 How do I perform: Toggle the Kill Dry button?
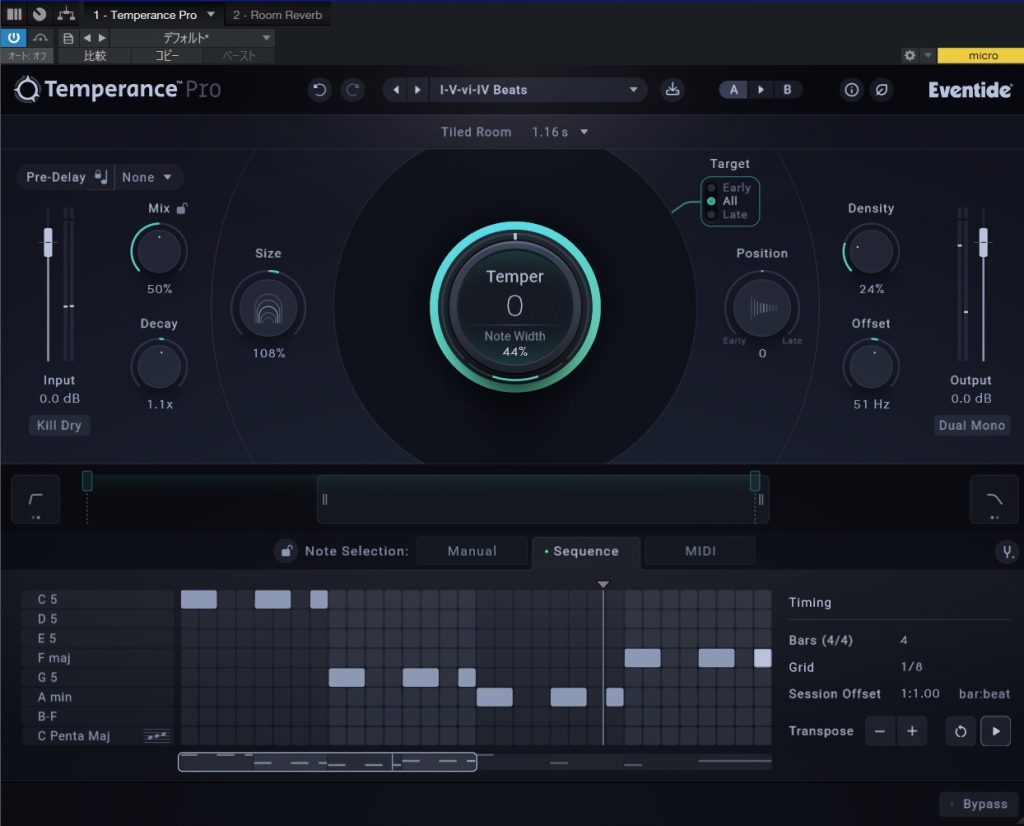tap(60, 426)
